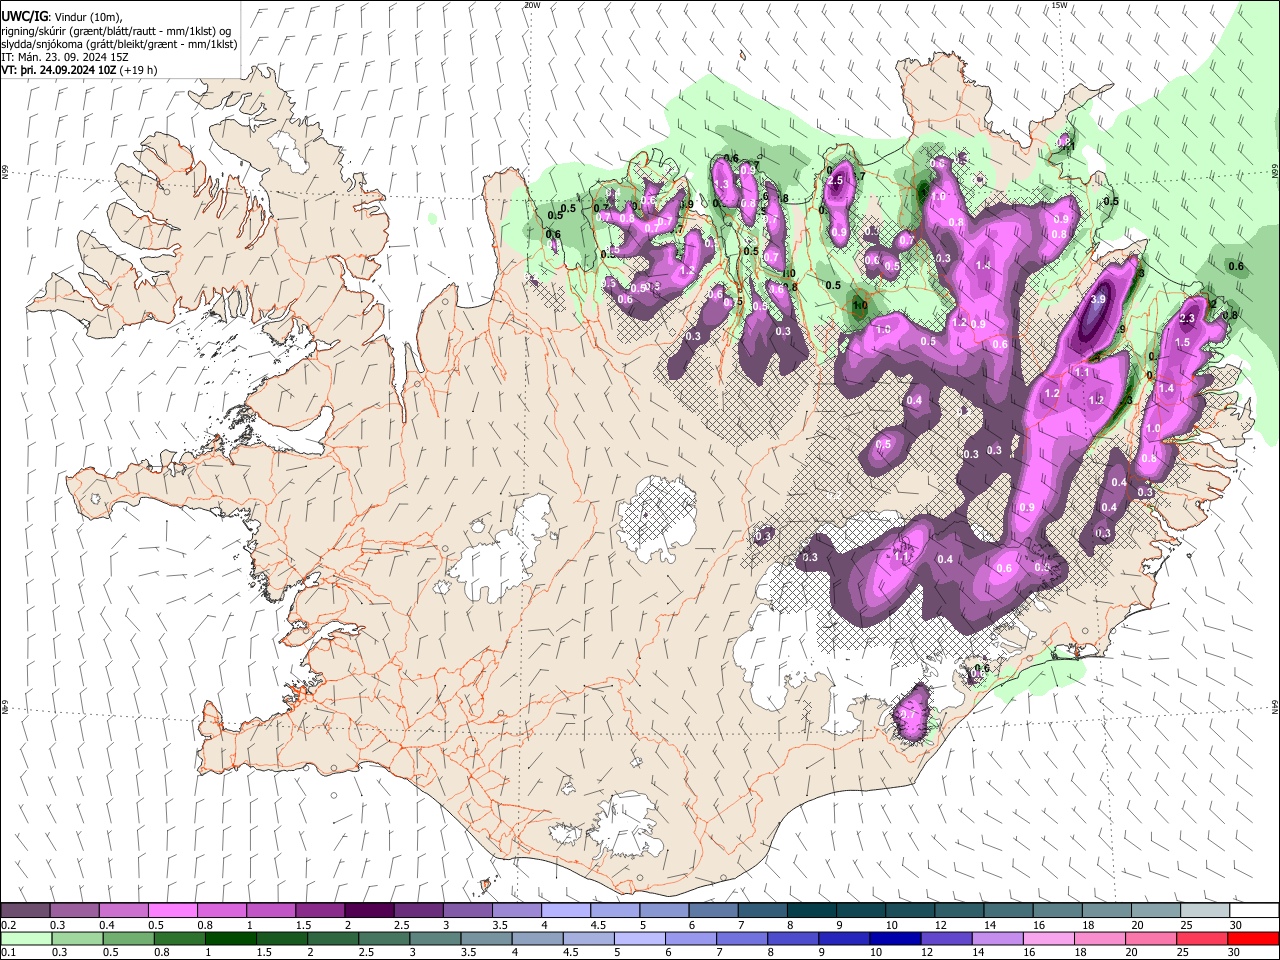The height and width of the screenshot is (960, 1280).
Task: Click the '0.1' label under rain legend
Action: pos(8,952)
